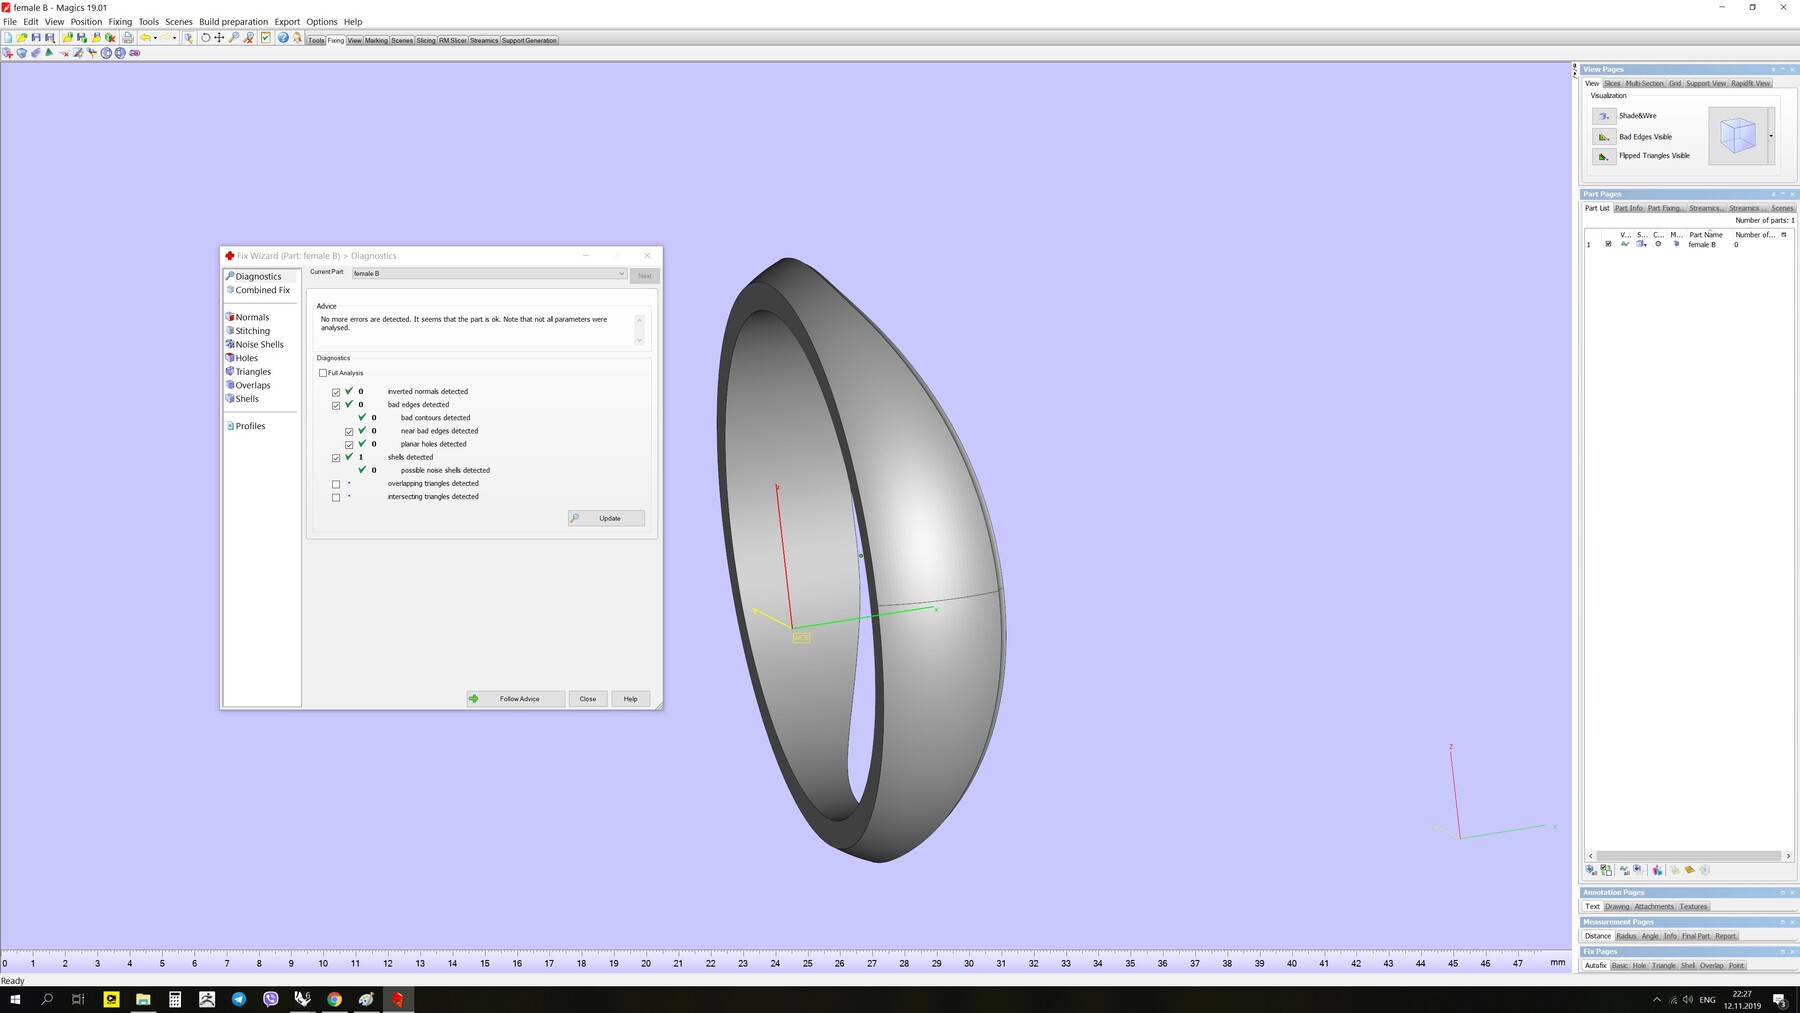Click the yellow platform icon below part list
1800x1013 pixels.
pos(1690,870)
